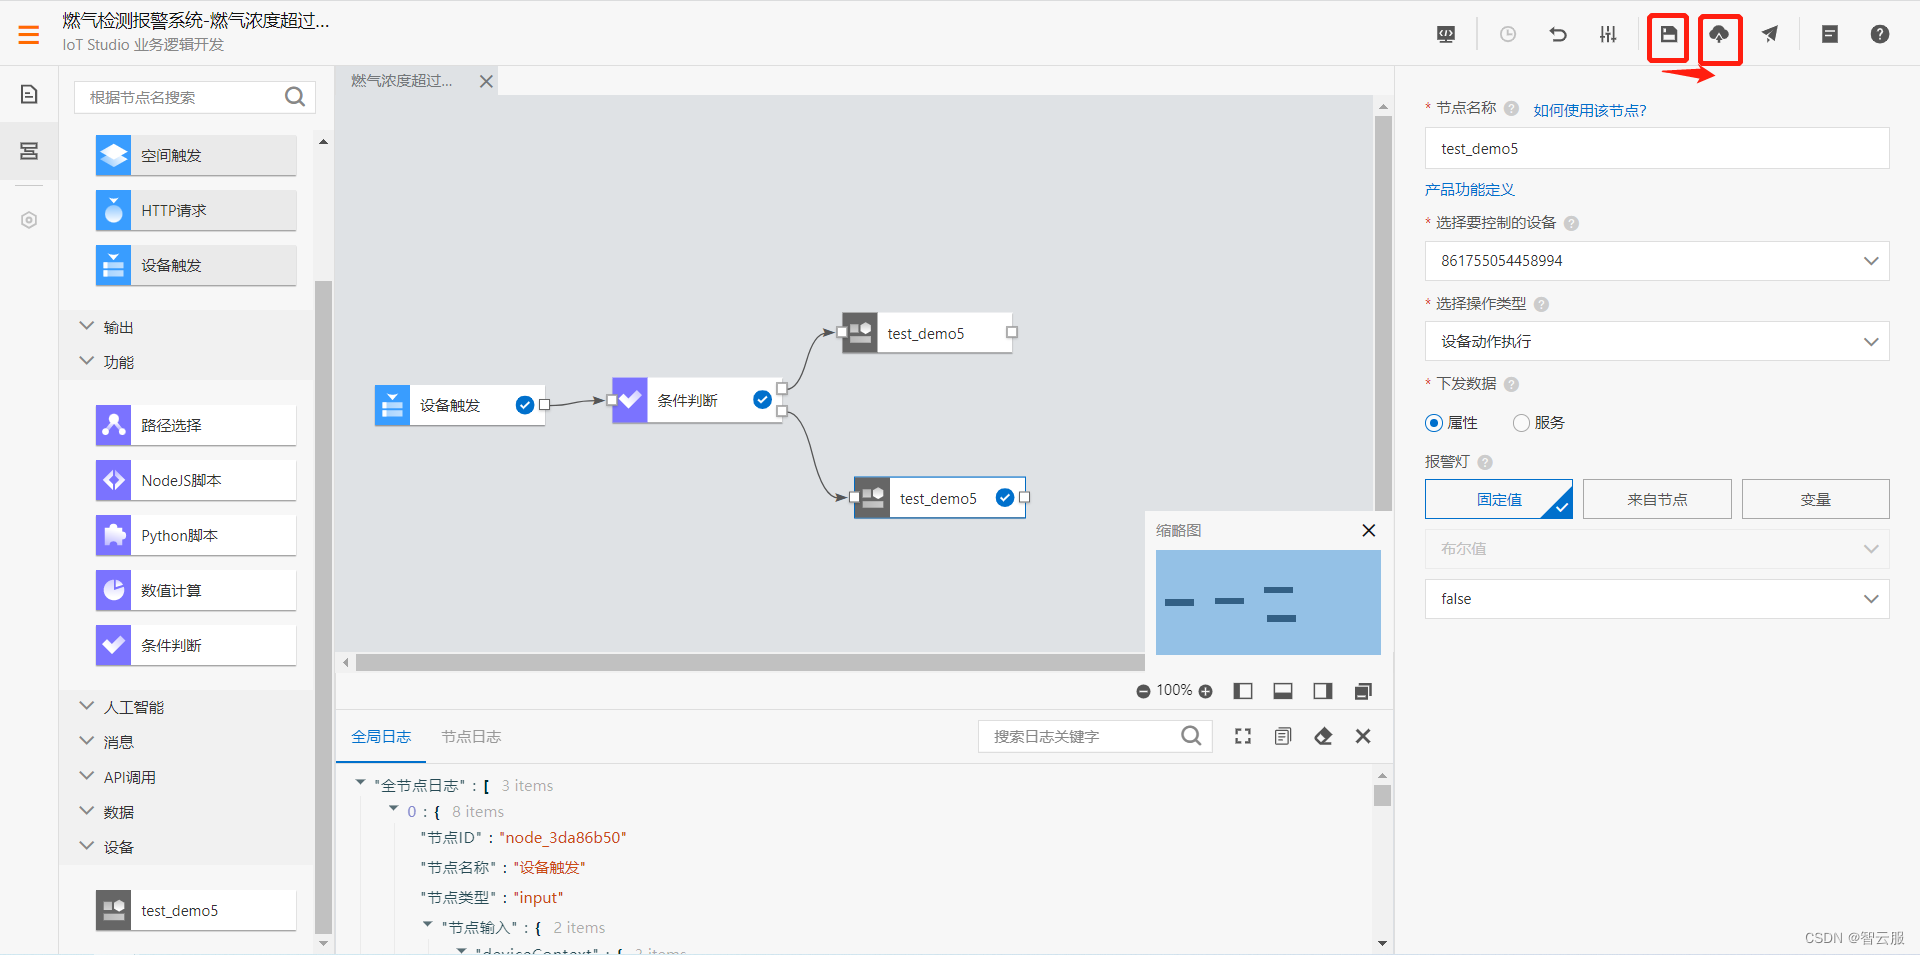Click the publish paper plane icon

[1770, 35]
